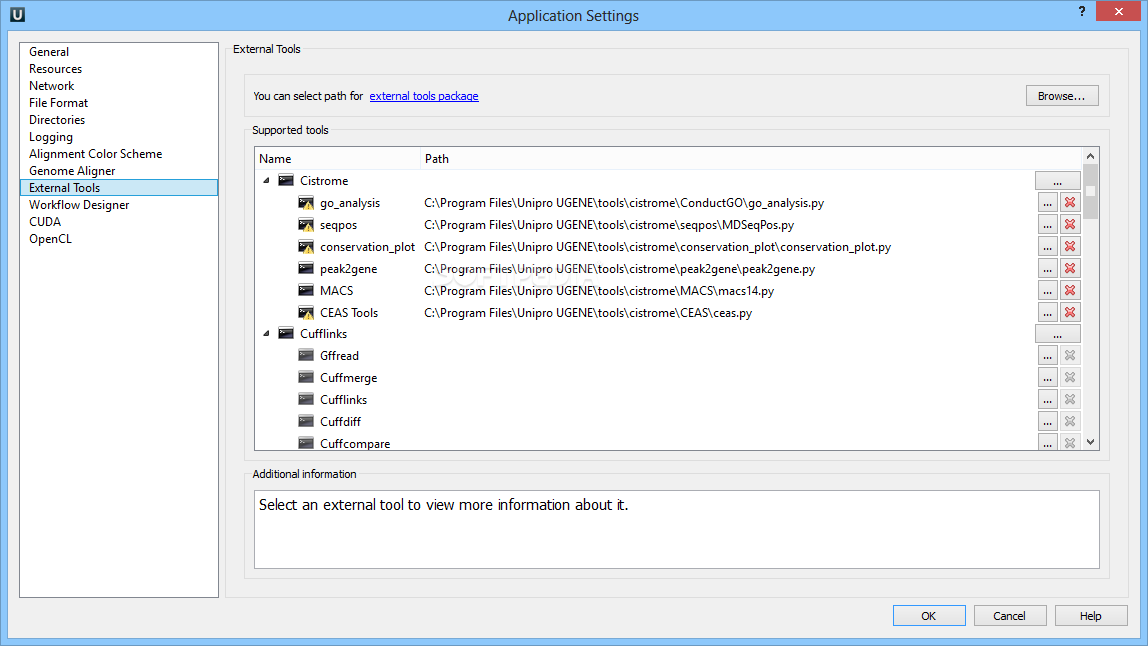Click the tools list scroll down arrow

1090,442
